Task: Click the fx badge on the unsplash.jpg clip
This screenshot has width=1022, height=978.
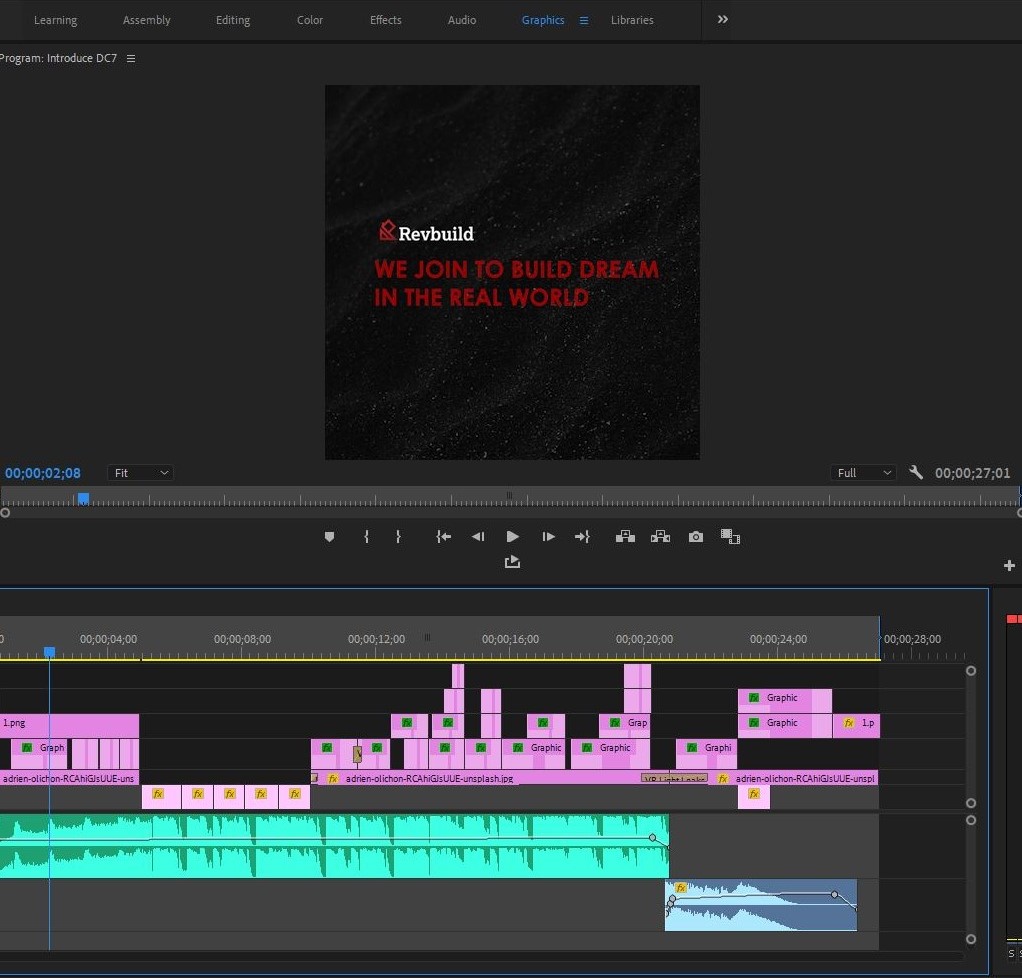Action: 333,778
